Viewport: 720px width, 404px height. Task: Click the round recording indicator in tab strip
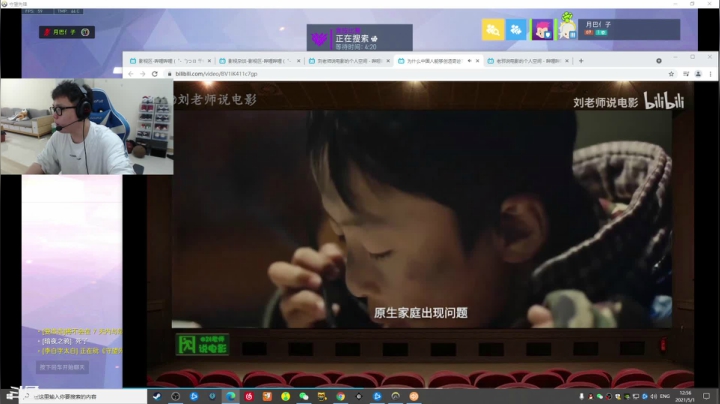pyautogui.click(x=659, y=61)
